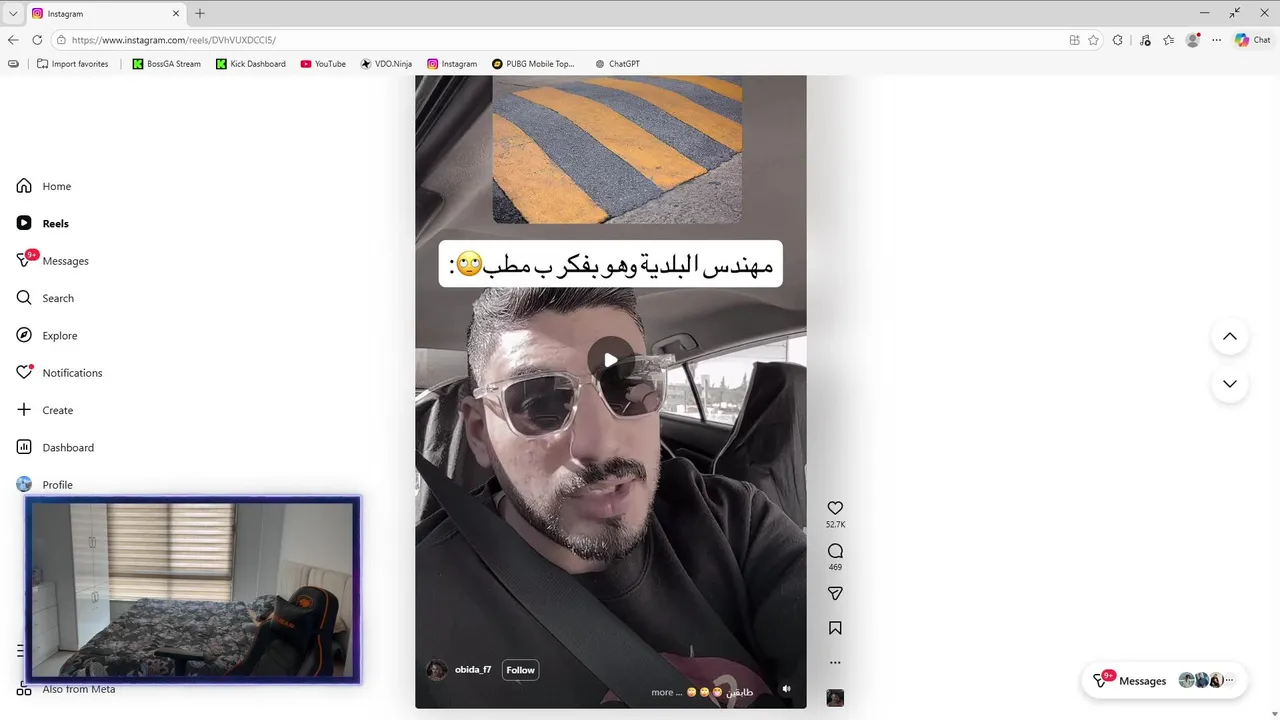Open Instagram bookmark in favorites bar
This screenshot has width=1280, height=720.
coord(452,64)
